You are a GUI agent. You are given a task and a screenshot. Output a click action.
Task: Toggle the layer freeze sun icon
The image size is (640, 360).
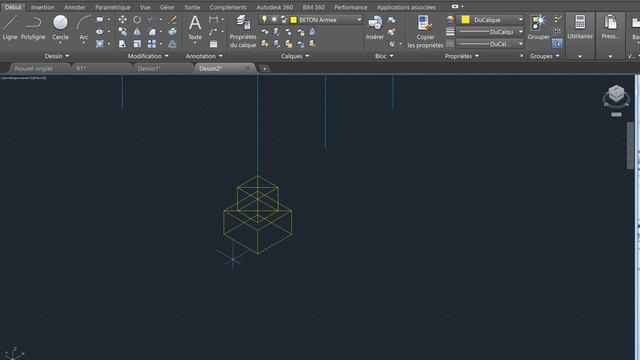coord(274,20)
